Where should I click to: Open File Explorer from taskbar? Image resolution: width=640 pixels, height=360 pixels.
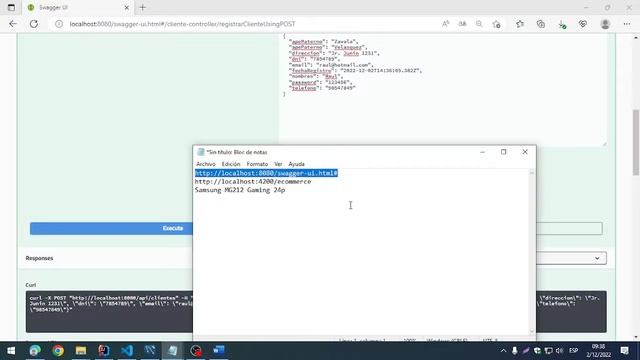click(81, 351)
